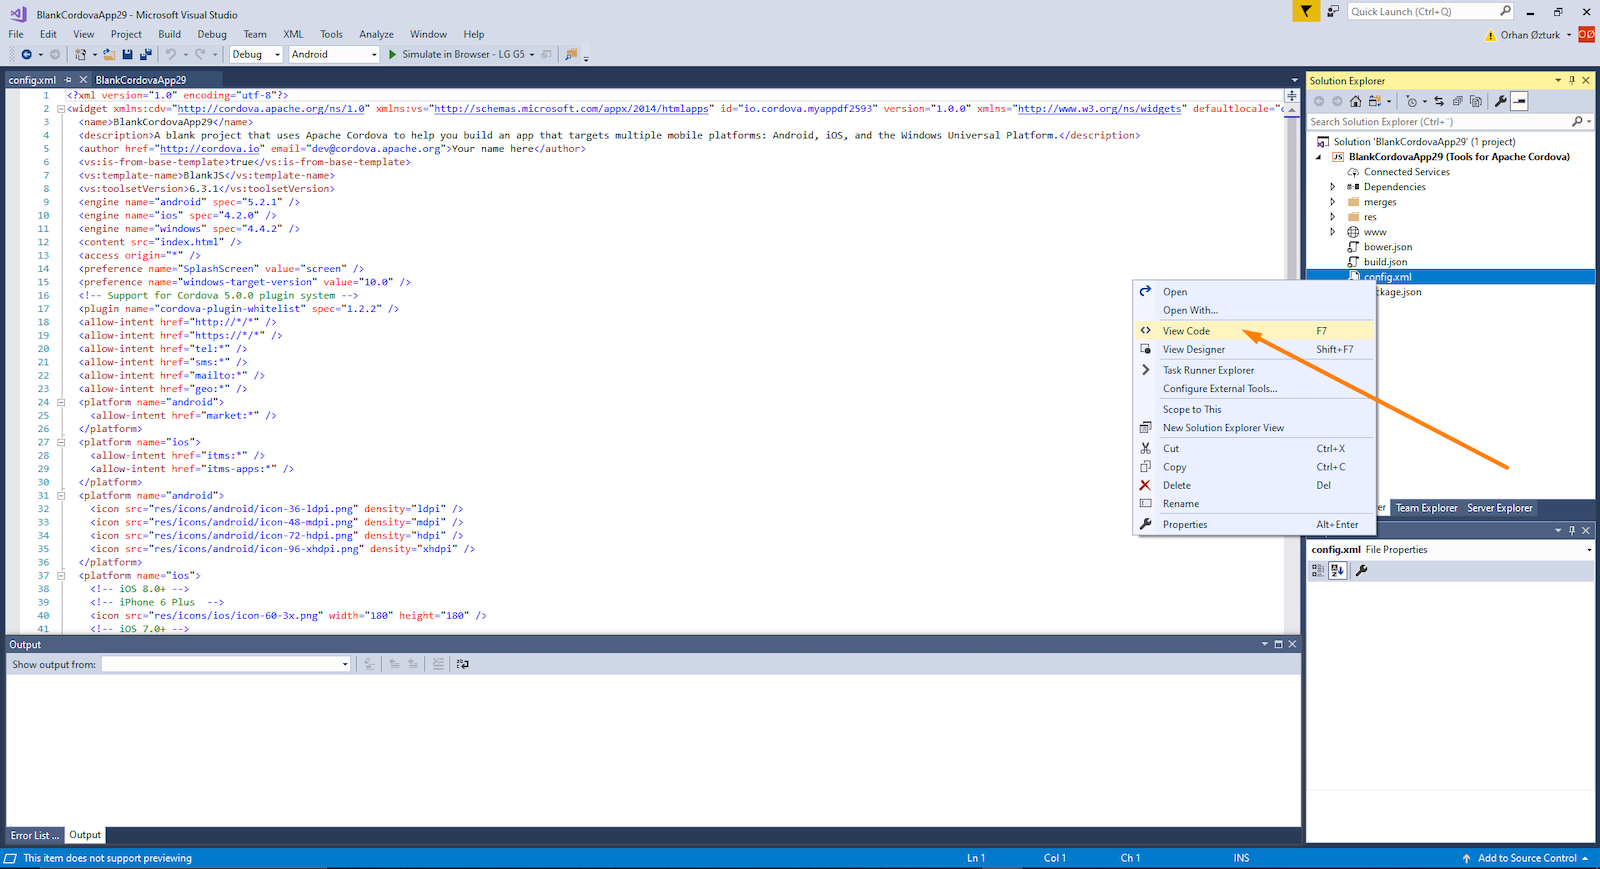The image size is (1600, 869).
Task: Toggle Show All Files in Solution Explorer
Action: tap(1476, 101)
